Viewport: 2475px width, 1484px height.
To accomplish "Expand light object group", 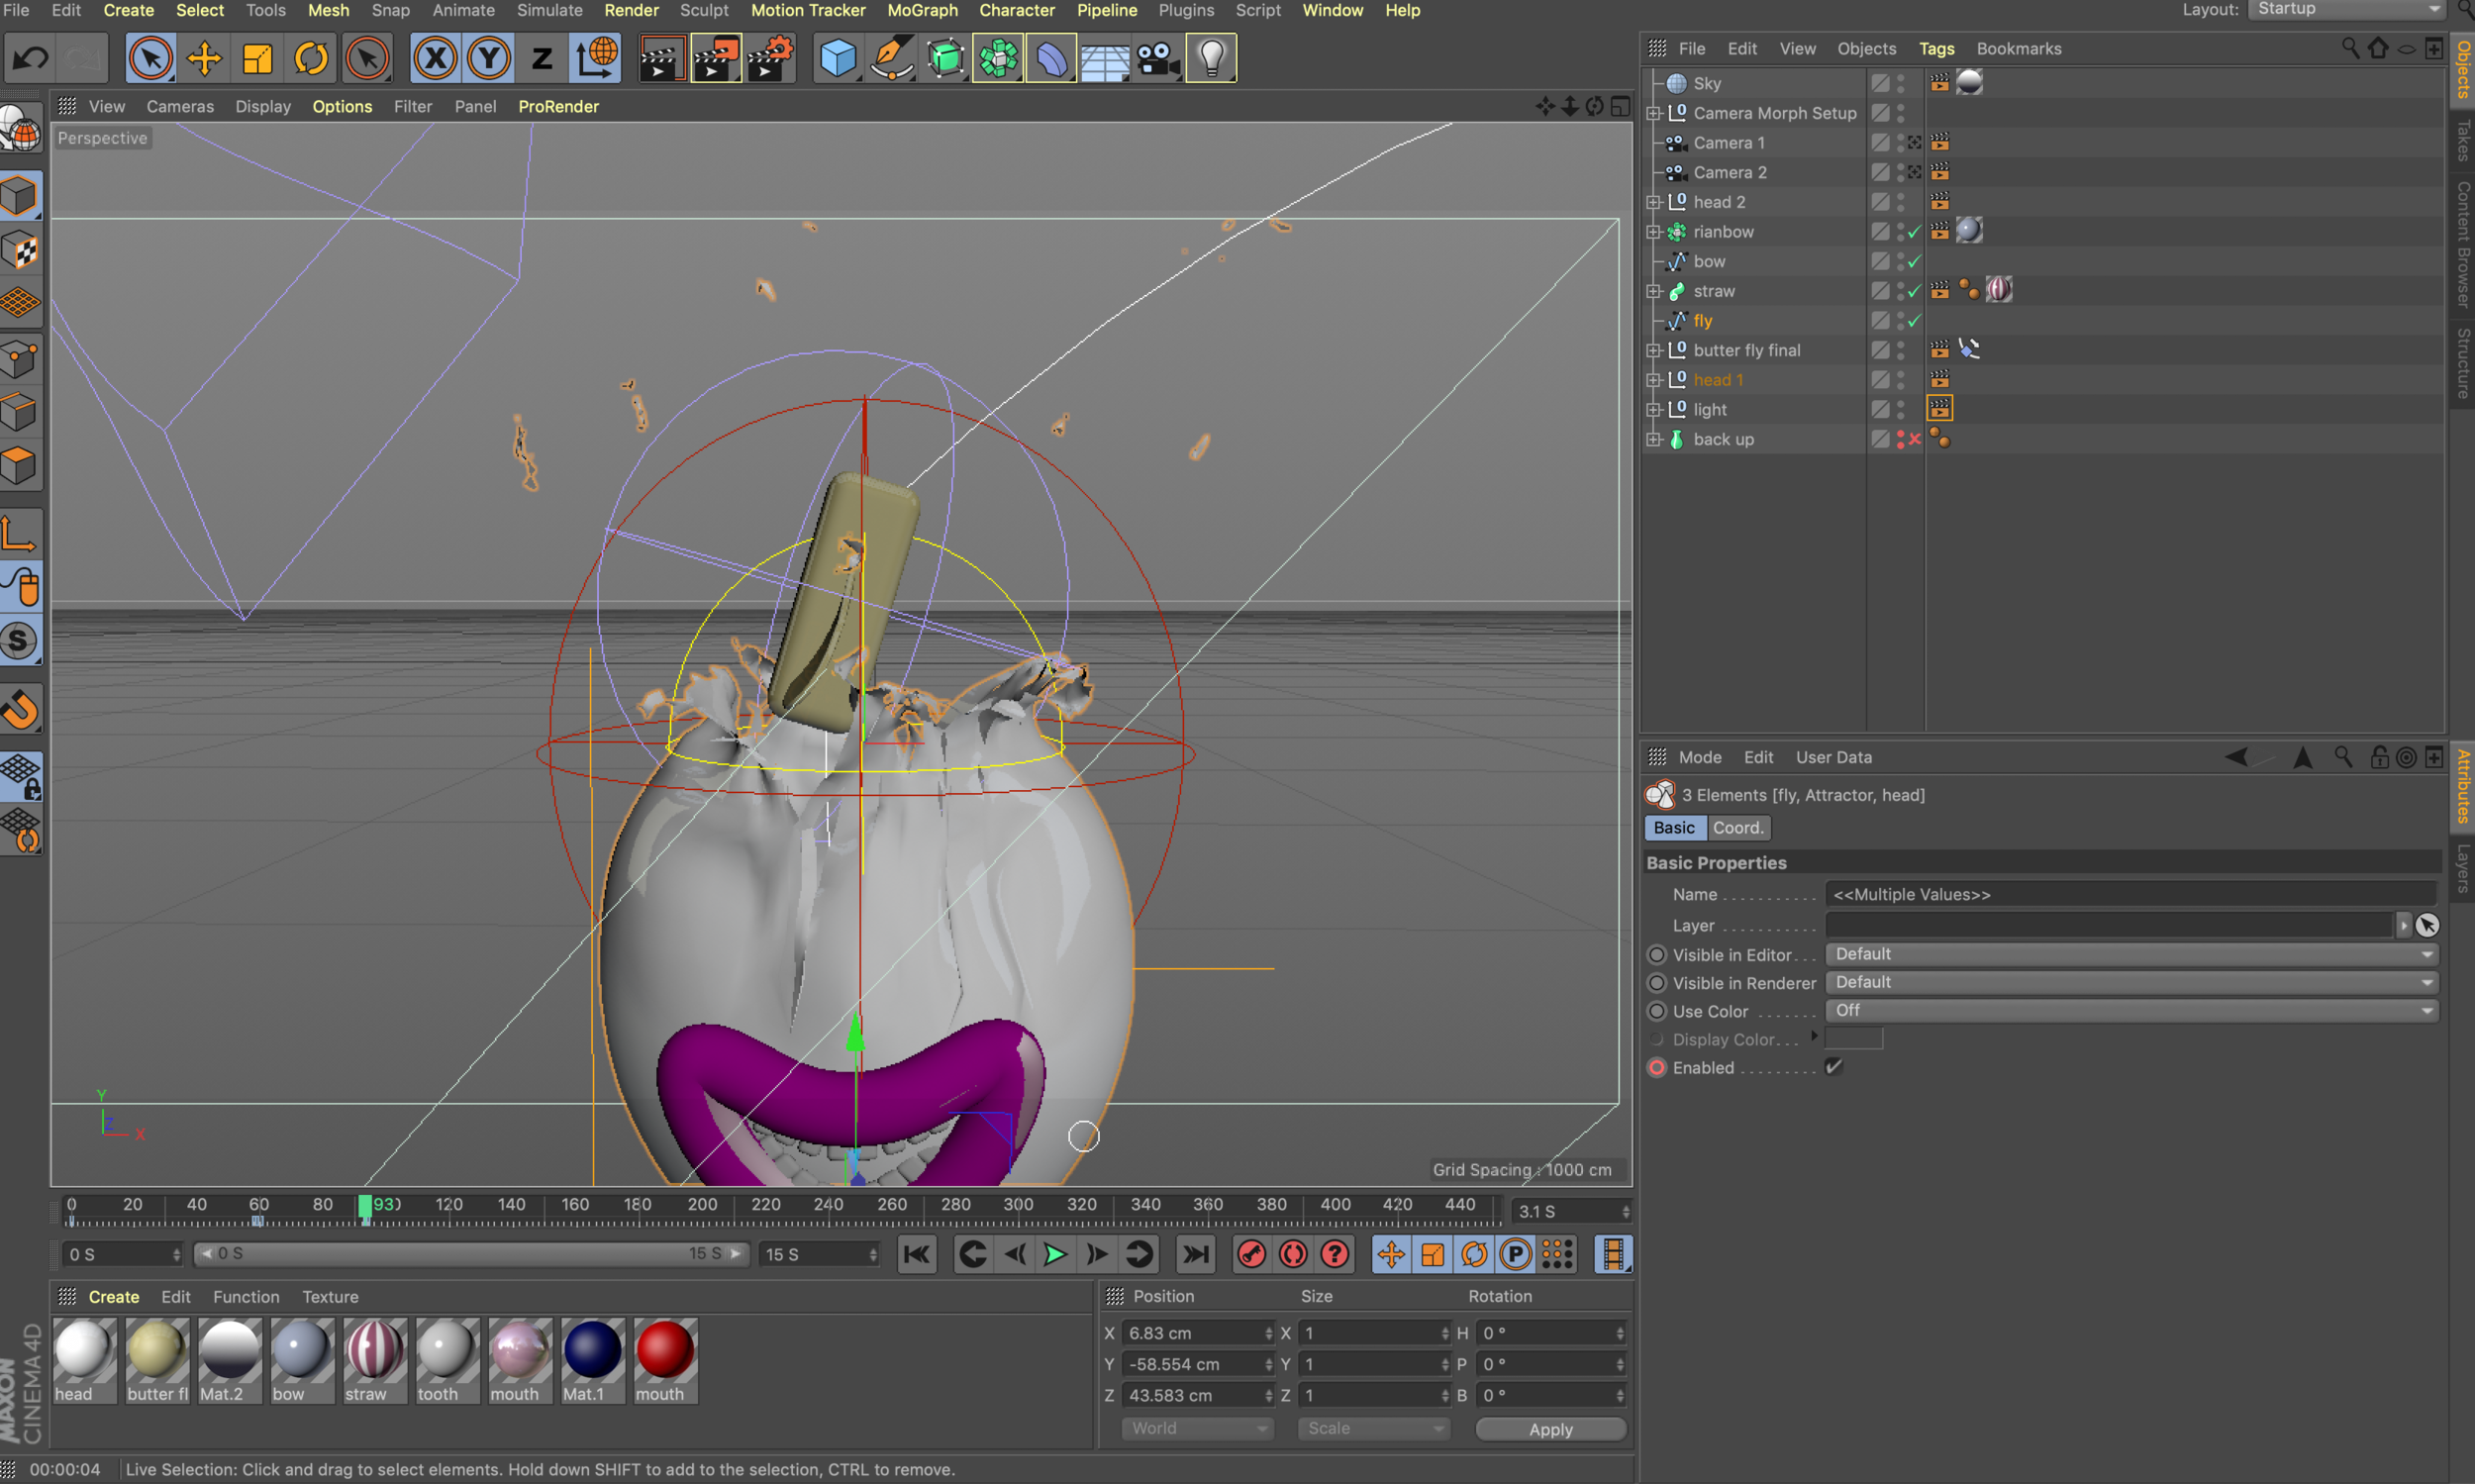I will [1653, 410].
